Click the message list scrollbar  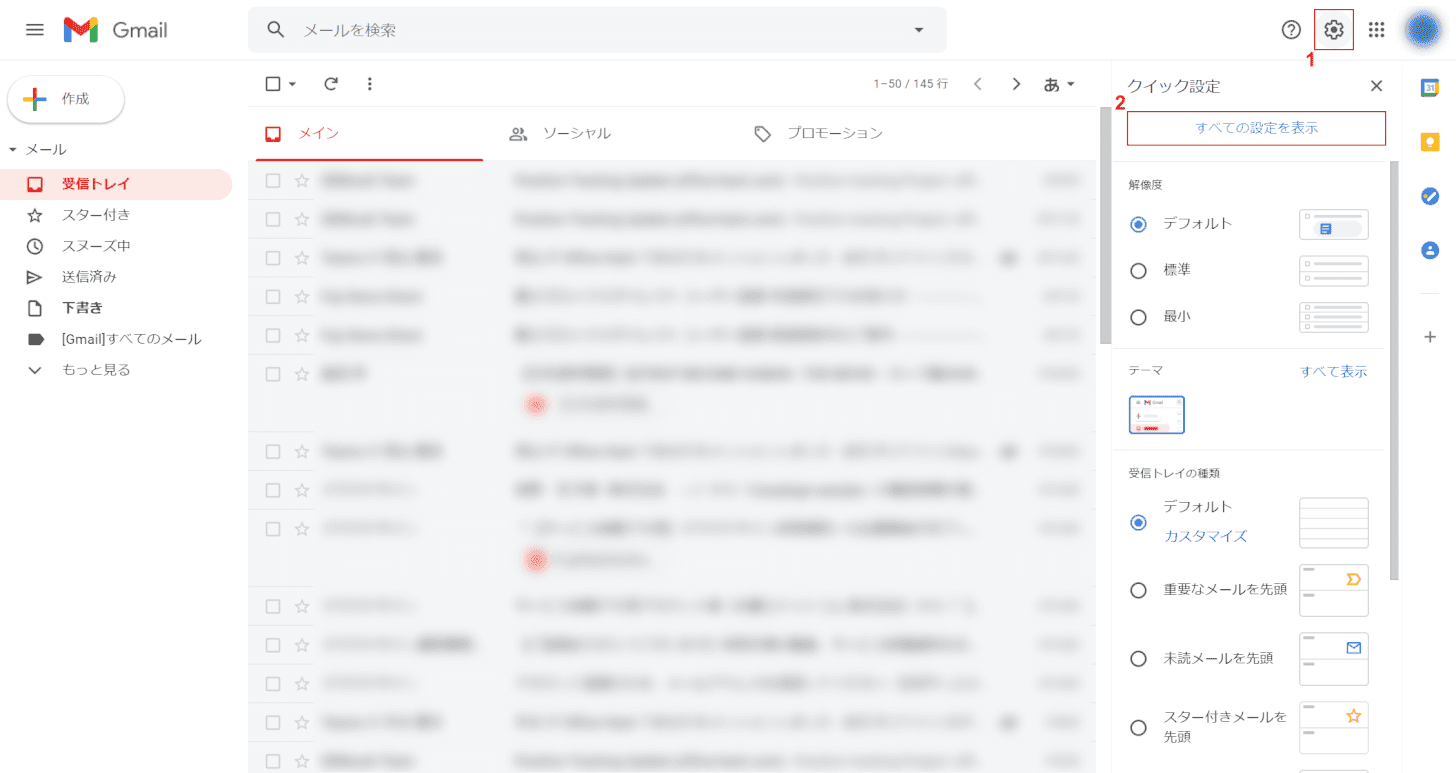click(1104, 225)
